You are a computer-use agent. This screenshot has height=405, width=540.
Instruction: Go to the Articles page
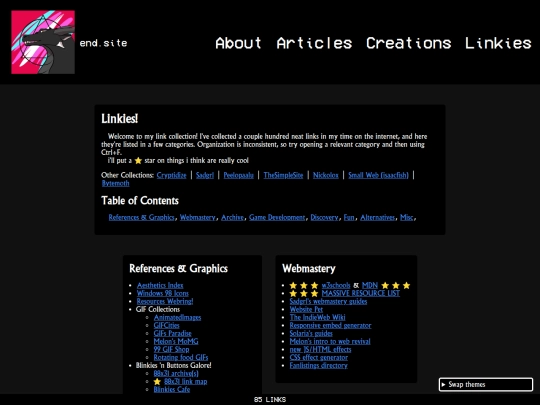pos(314,43)
